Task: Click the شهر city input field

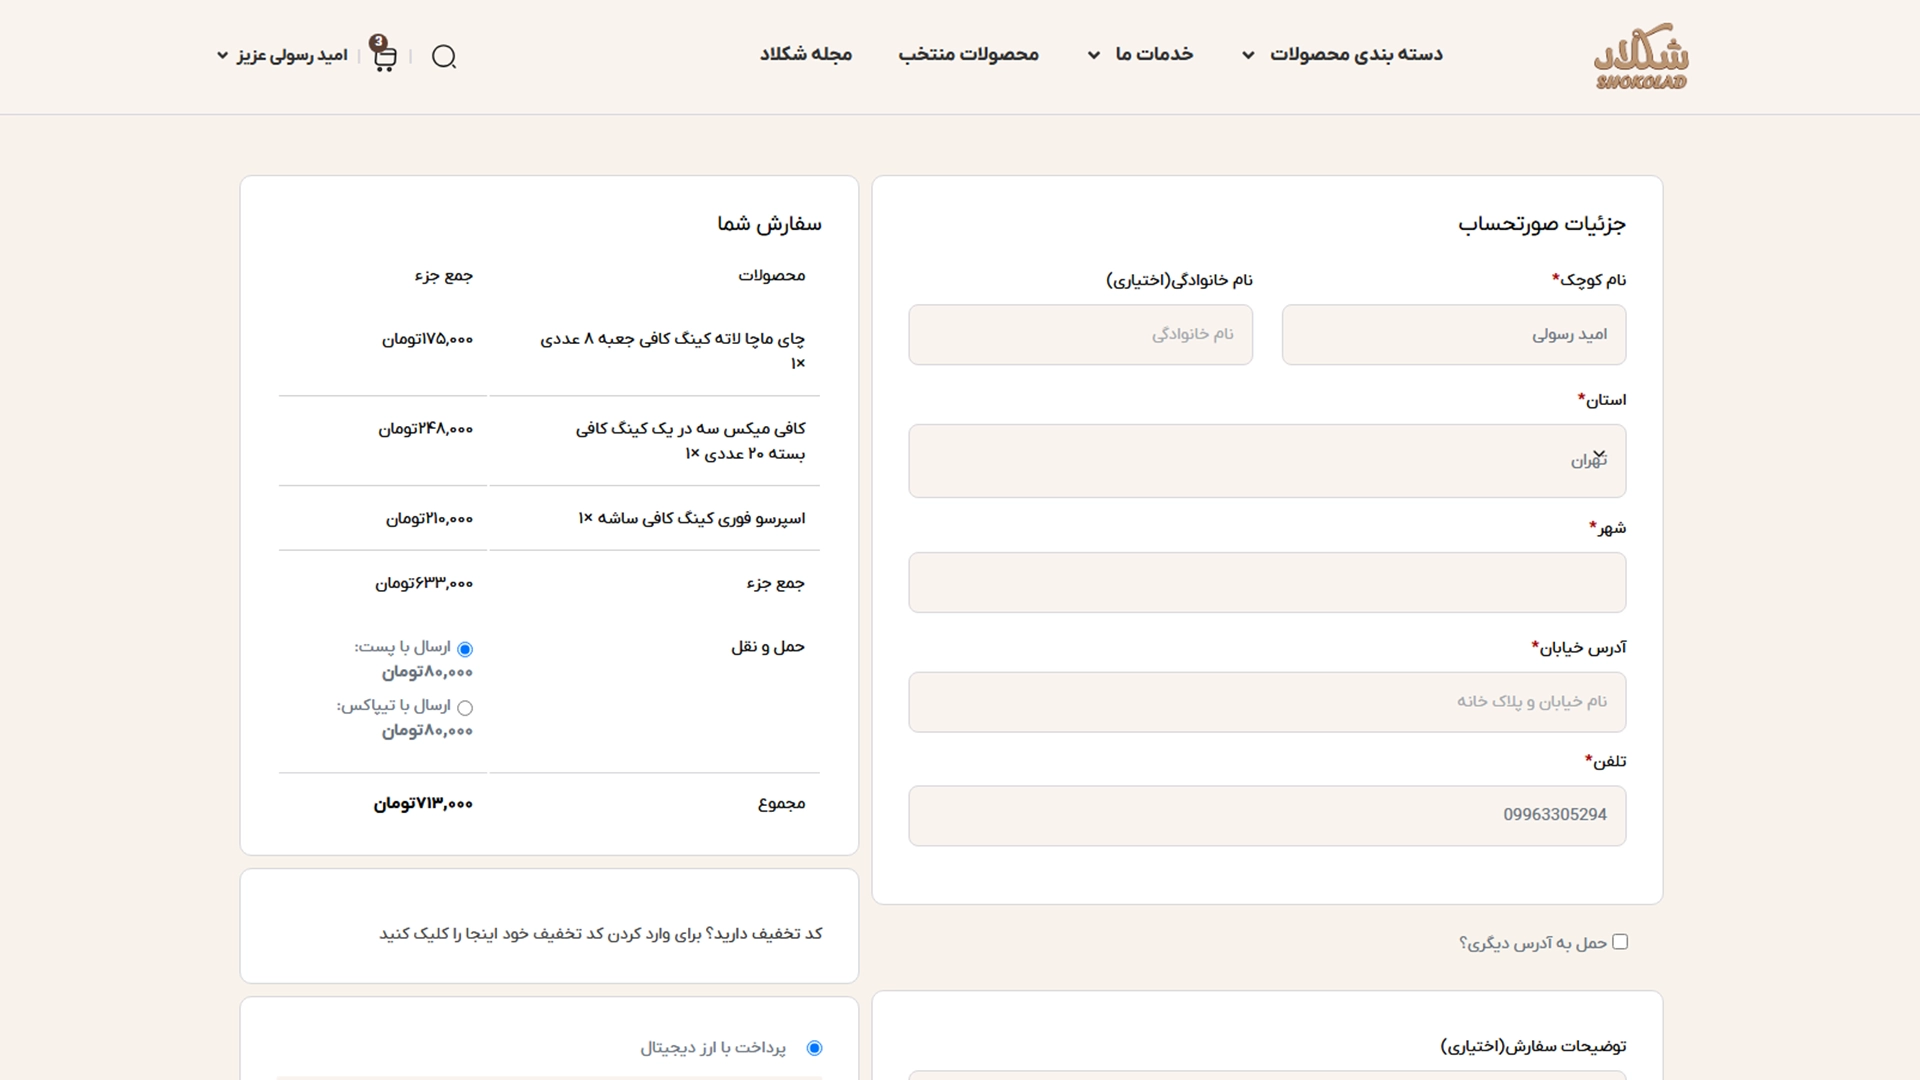Action: 1267,583
